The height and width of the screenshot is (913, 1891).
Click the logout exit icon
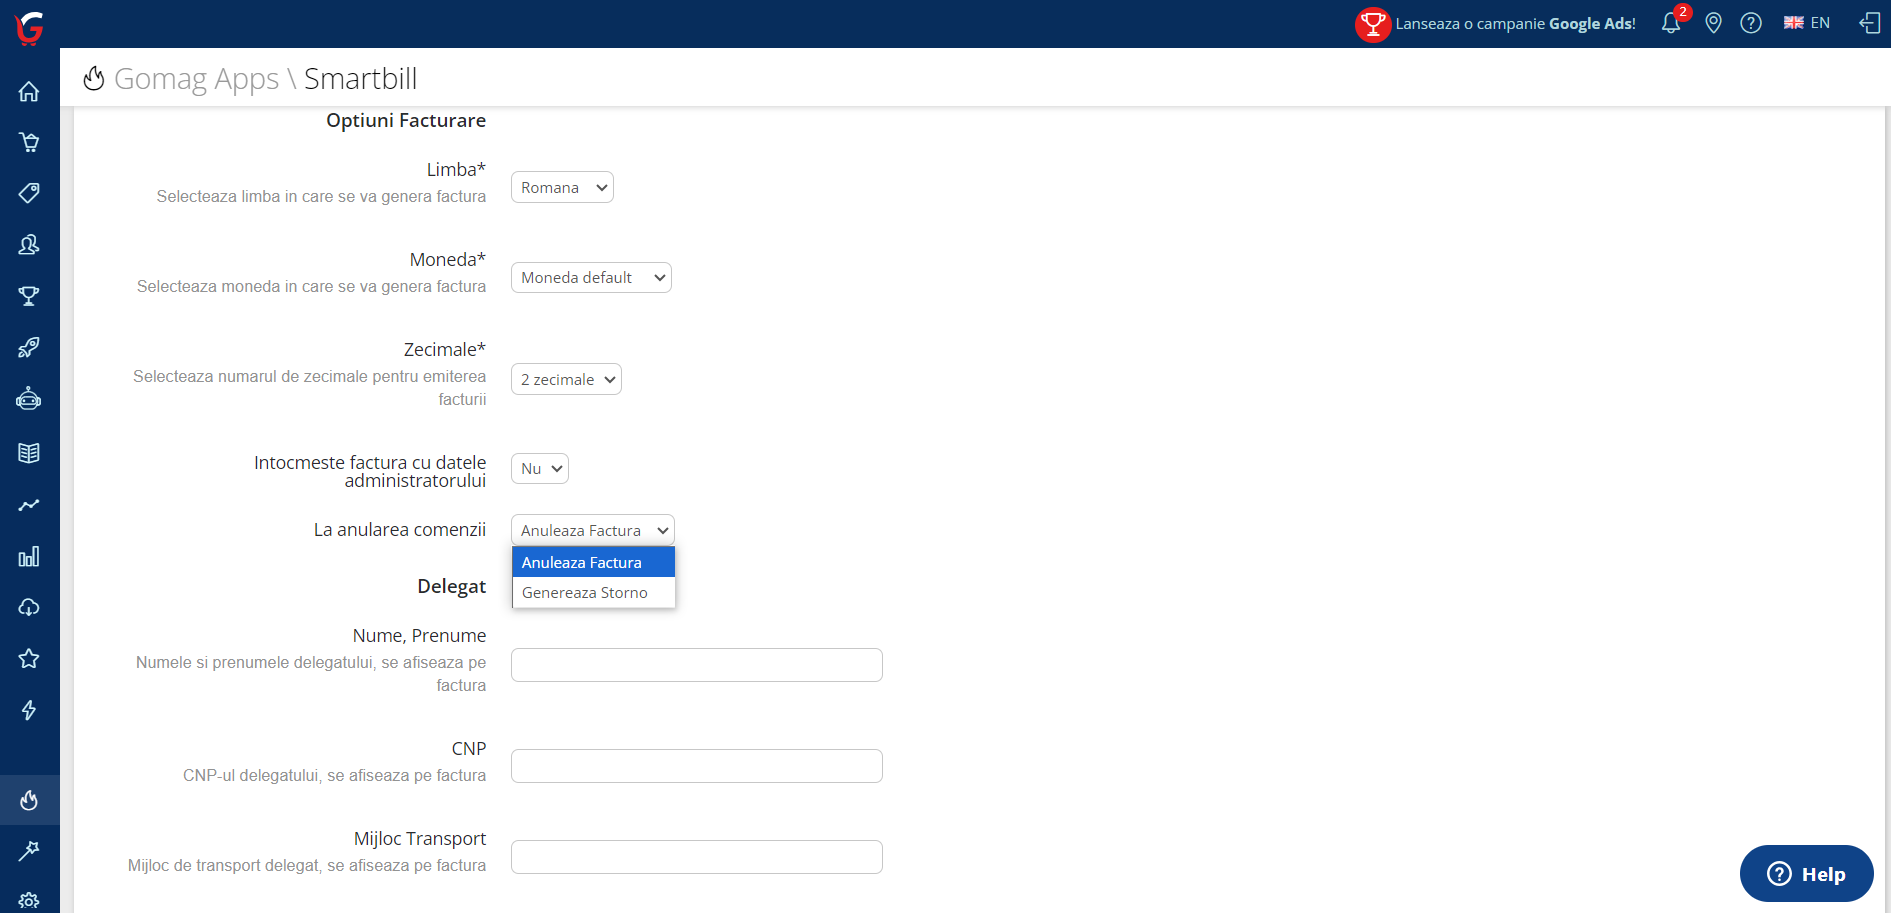click(x=1869, y=23)
